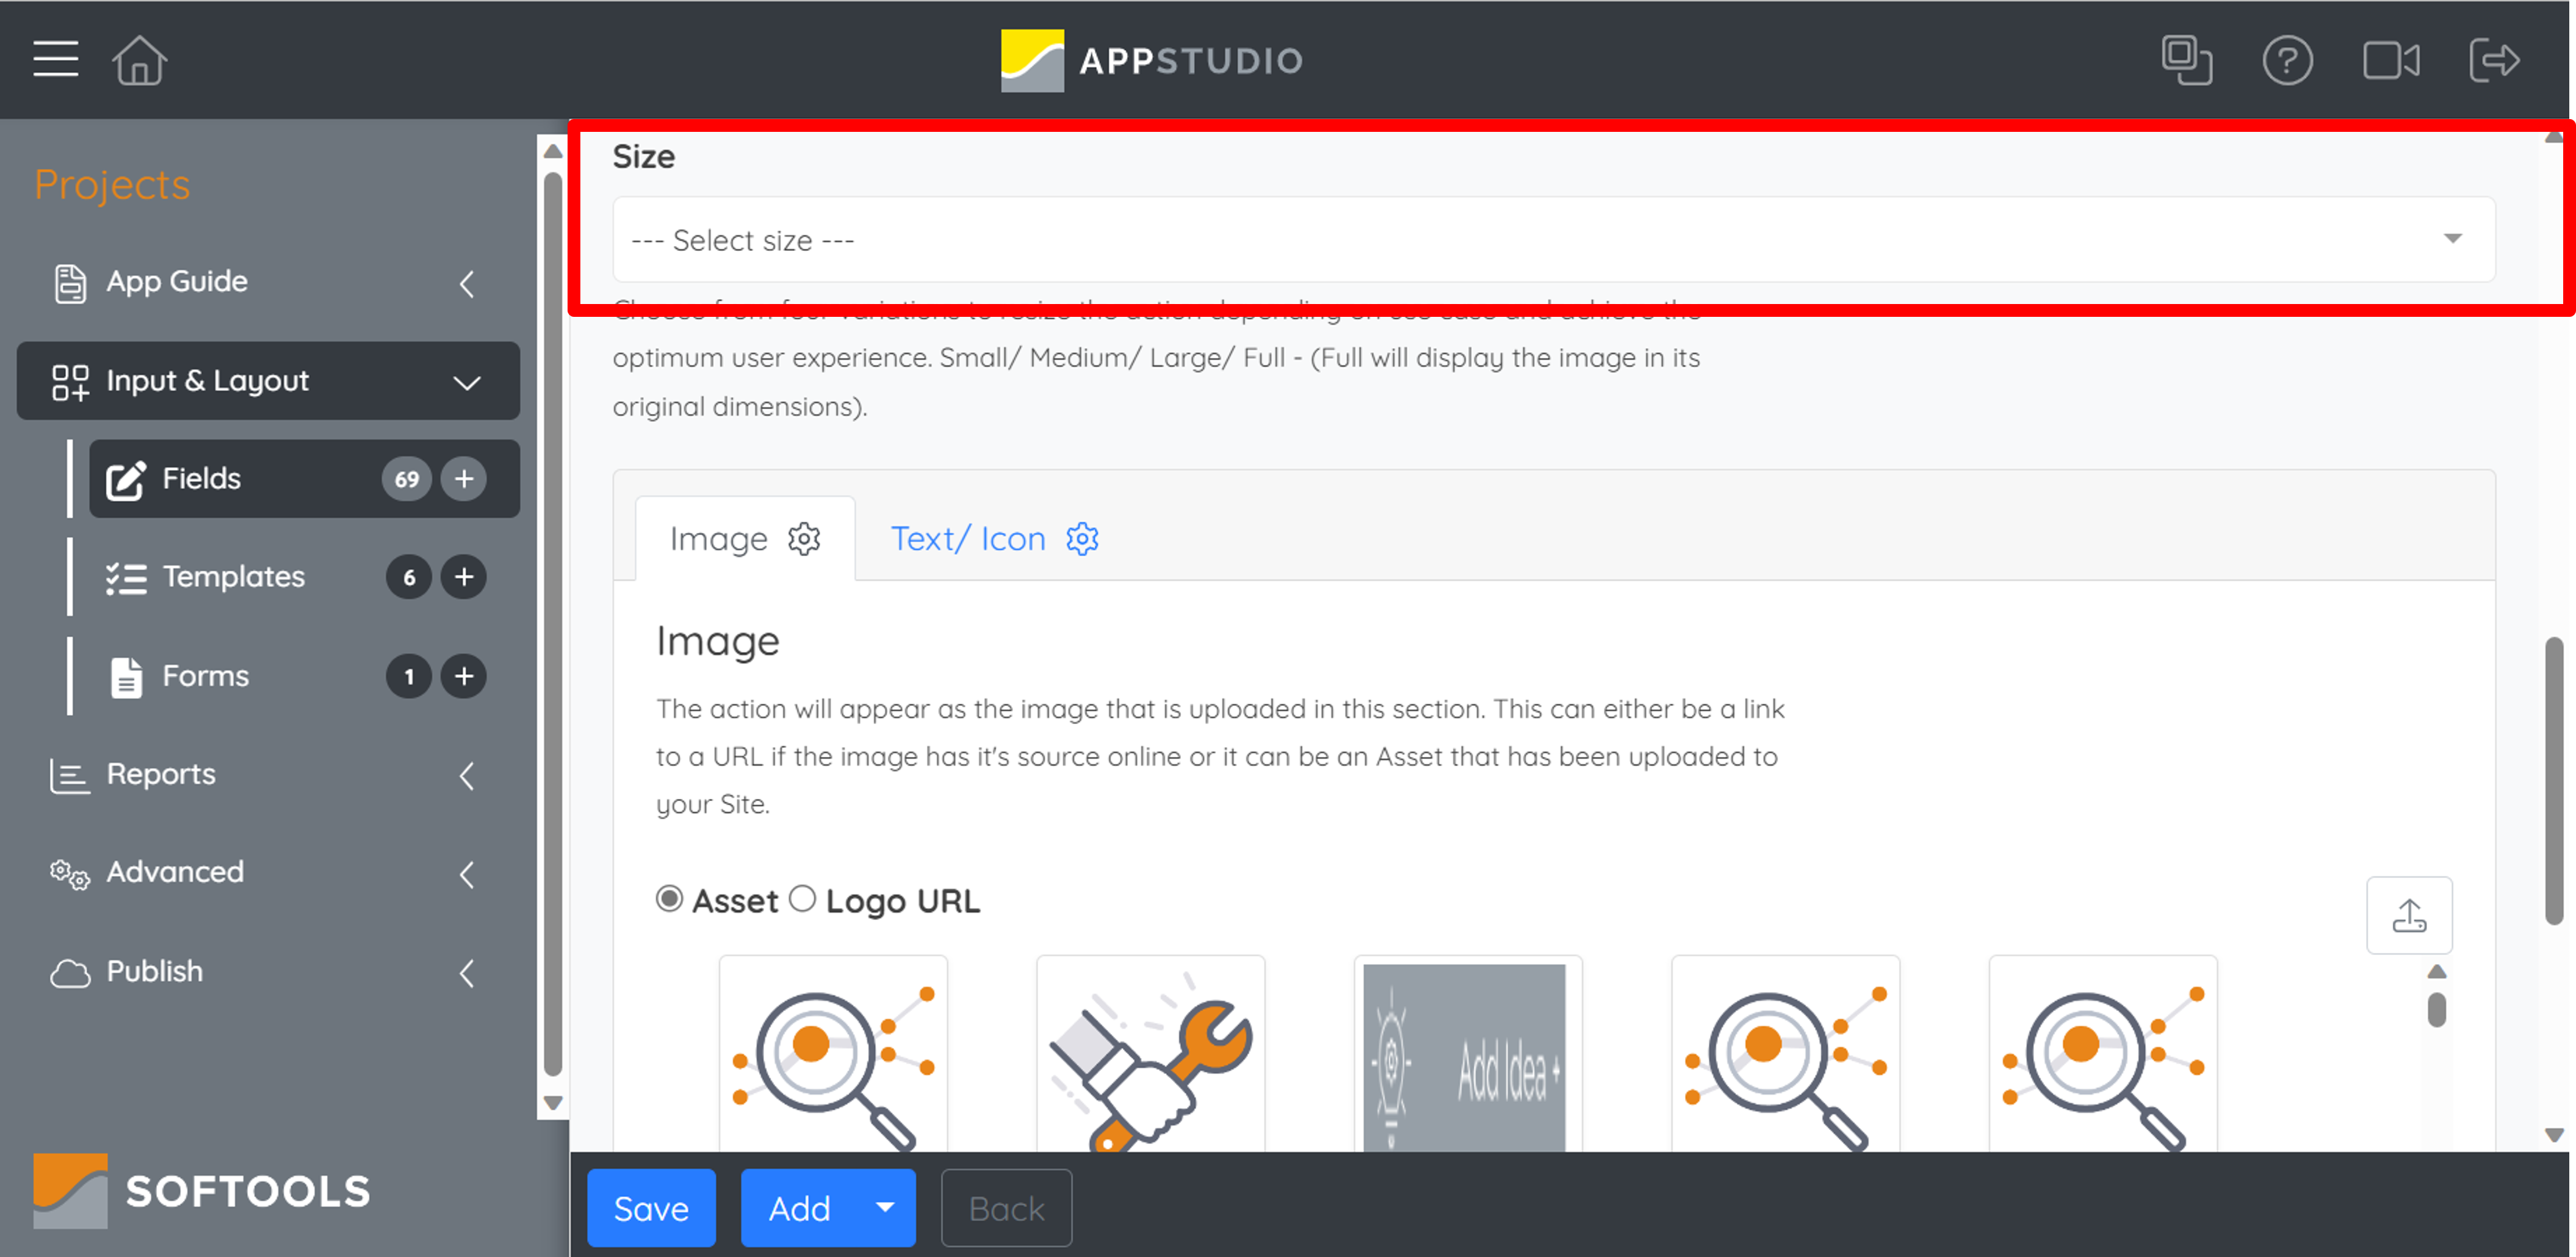Select the Add Idea asset thumbnail

click(1467, 1054)
